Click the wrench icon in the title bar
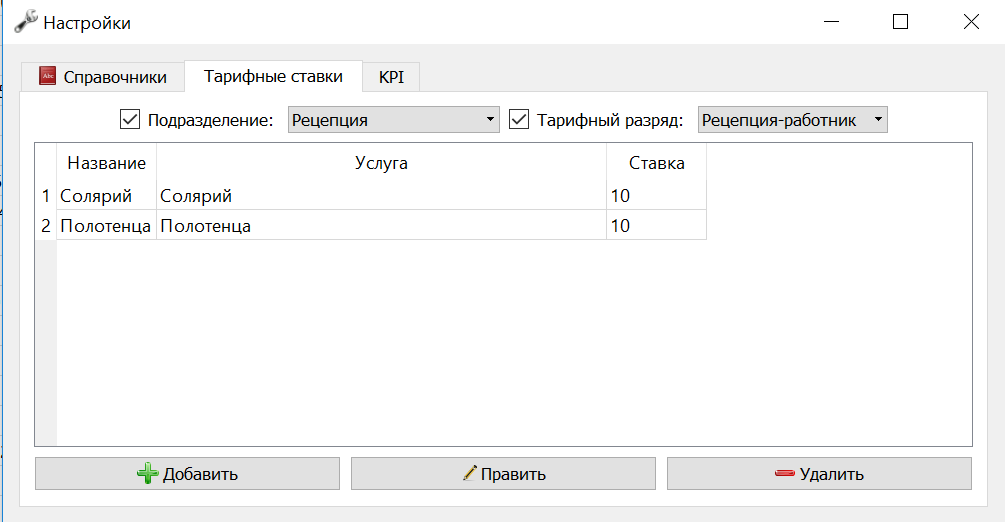This screenshot has height=522, width=1005. click(x=26, y=22)
